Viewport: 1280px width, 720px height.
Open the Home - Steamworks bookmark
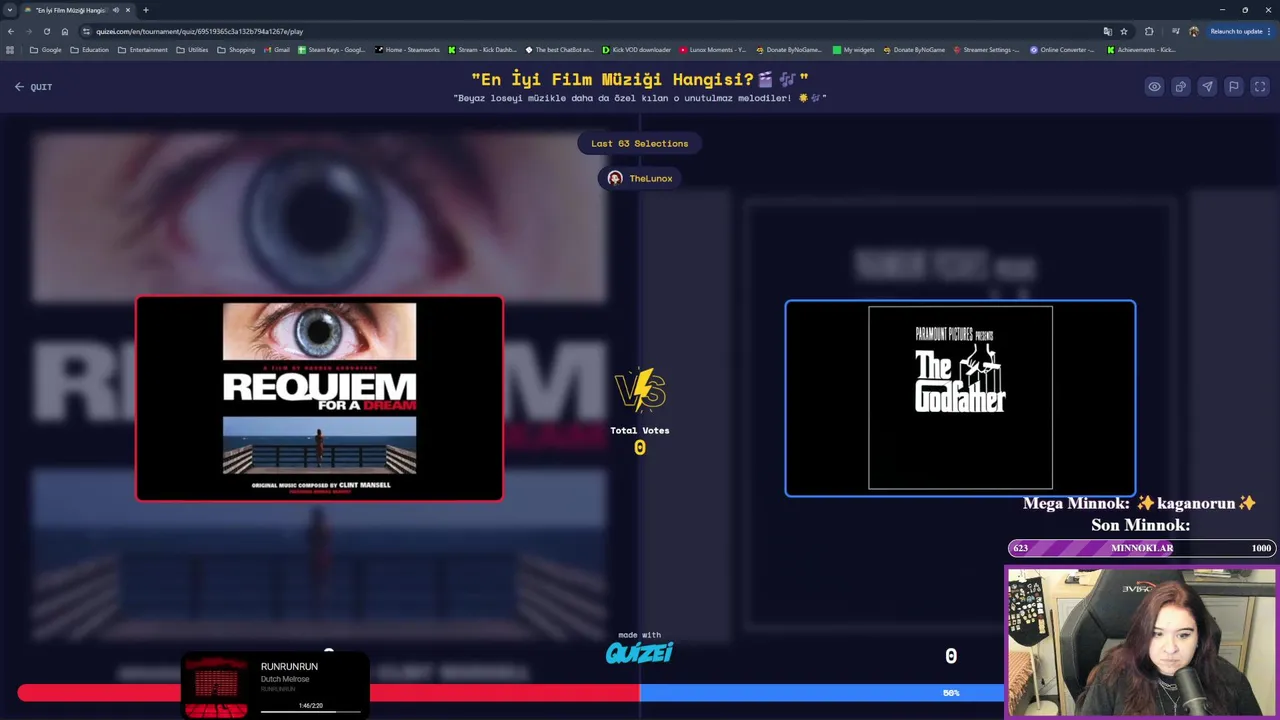point(407,50)
